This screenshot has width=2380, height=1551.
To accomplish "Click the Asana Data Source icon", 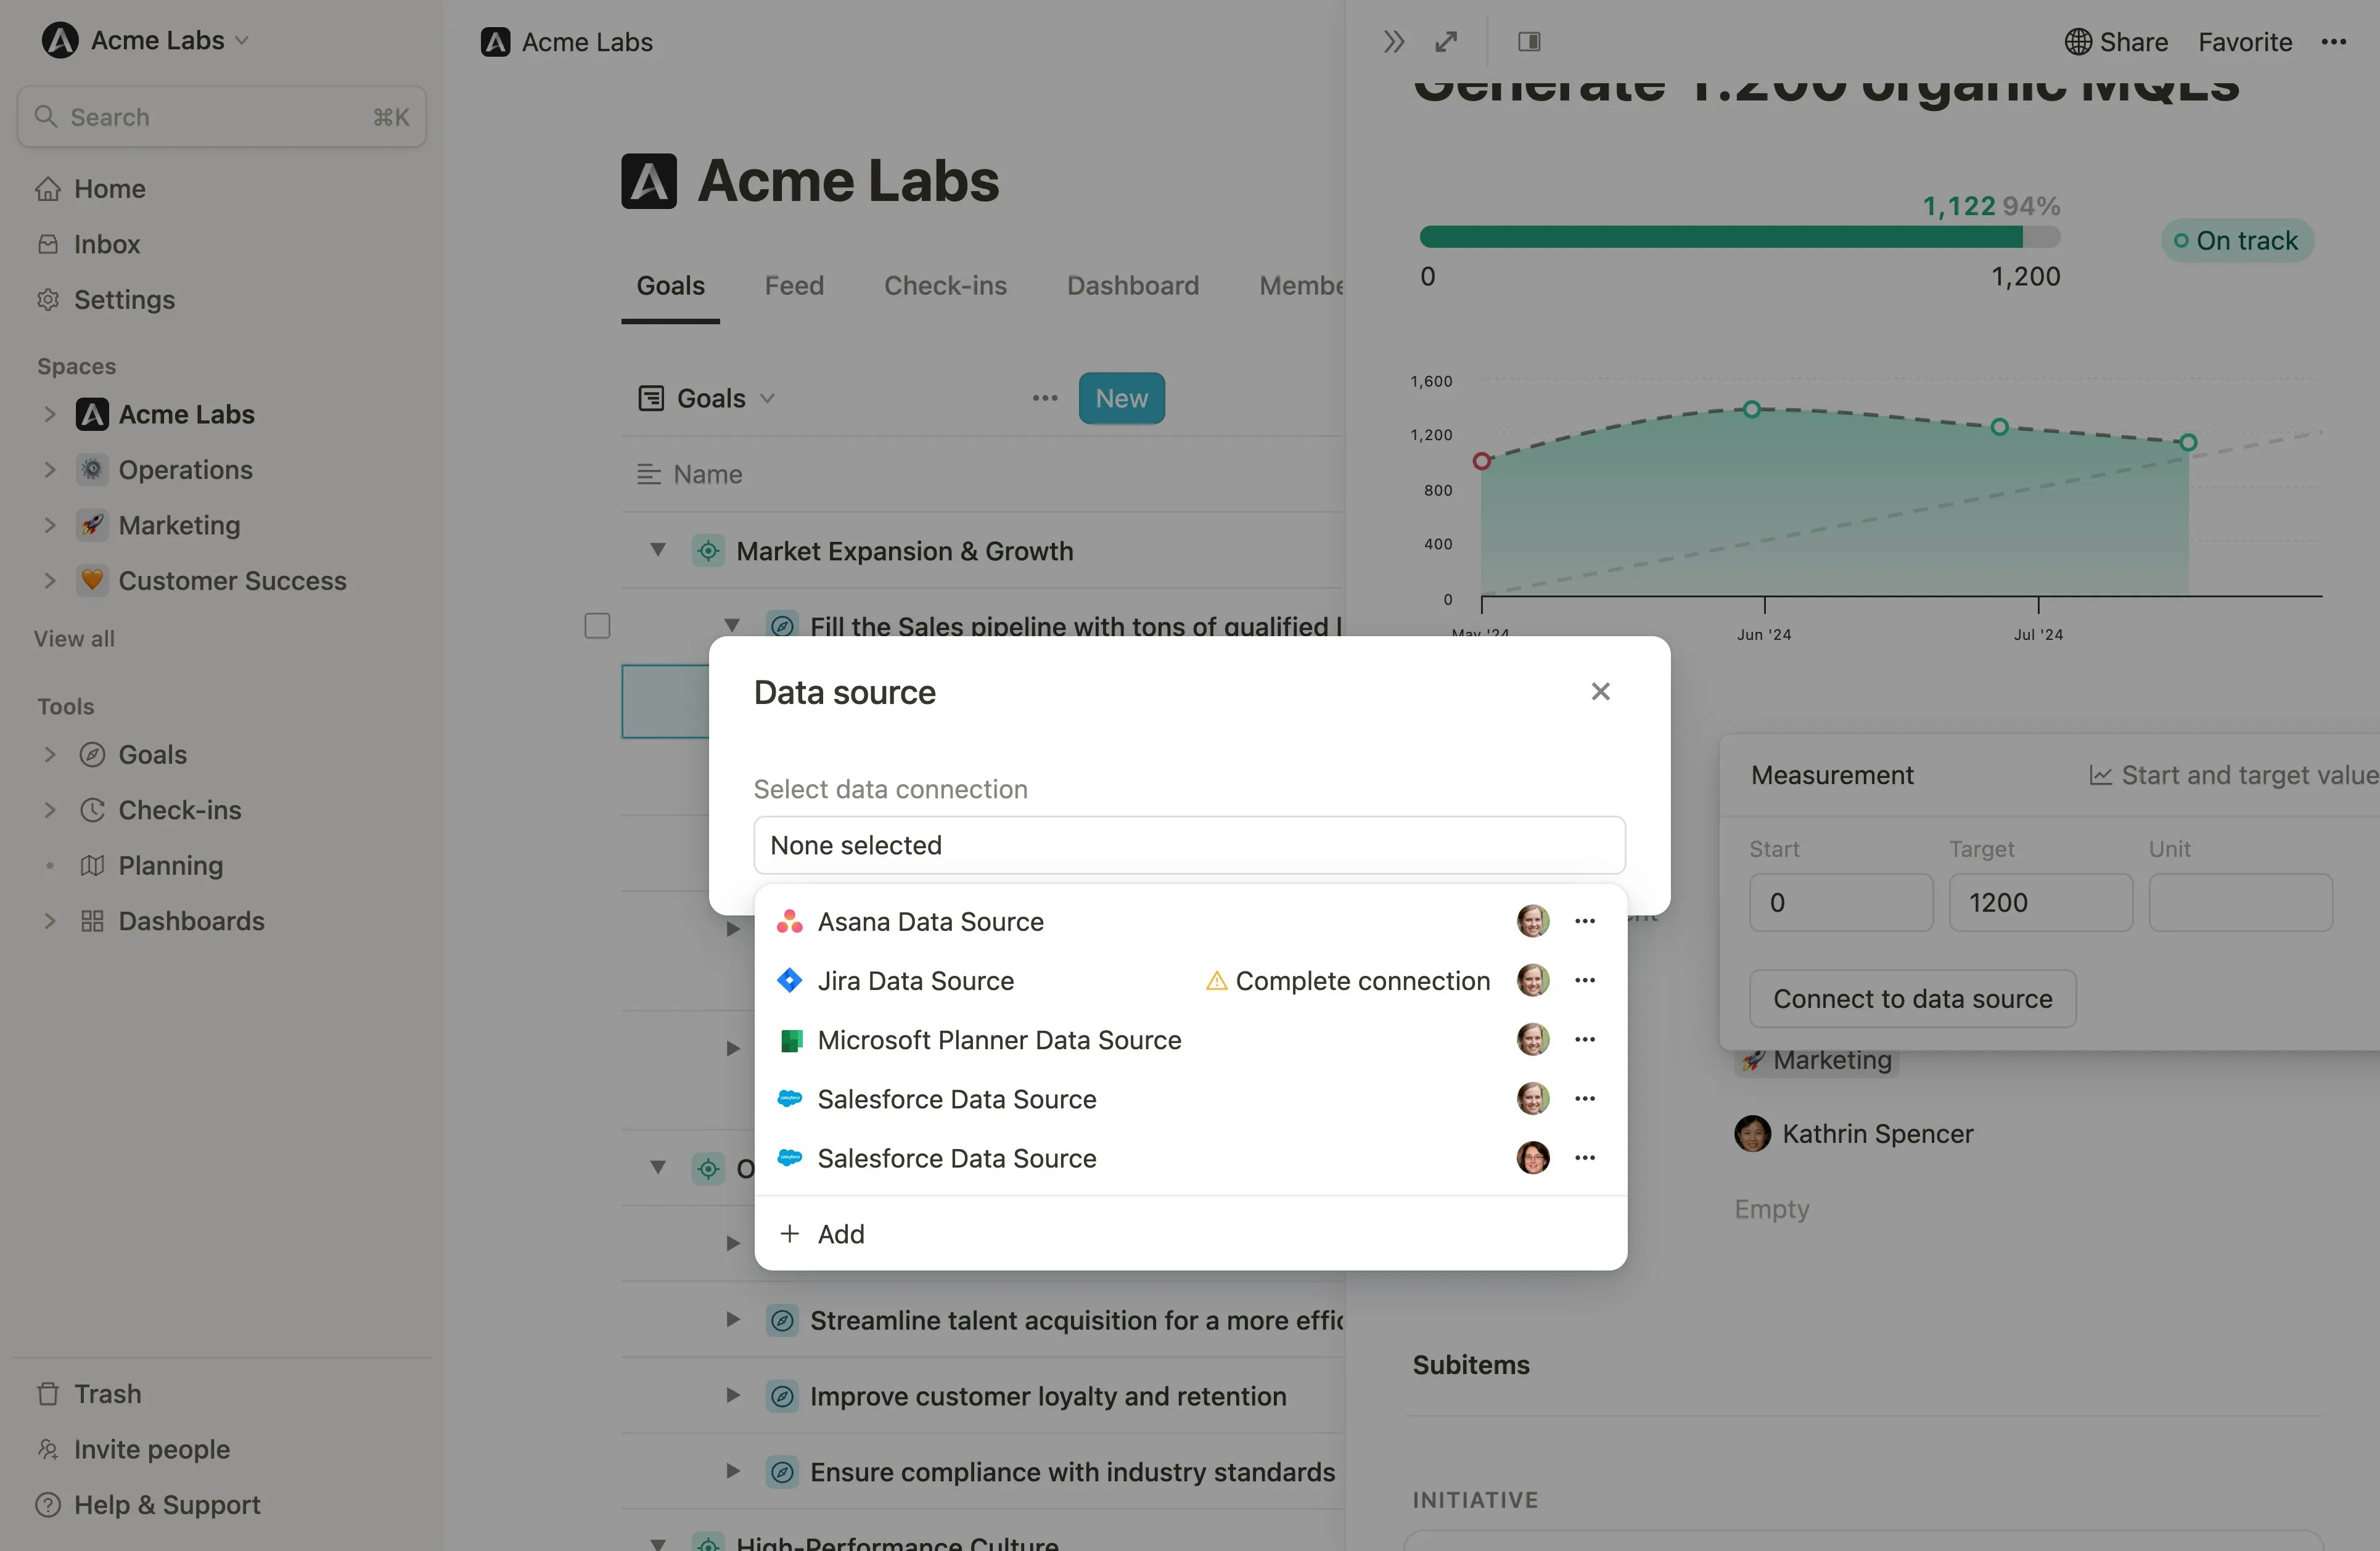I will click(x=789, y=921).
